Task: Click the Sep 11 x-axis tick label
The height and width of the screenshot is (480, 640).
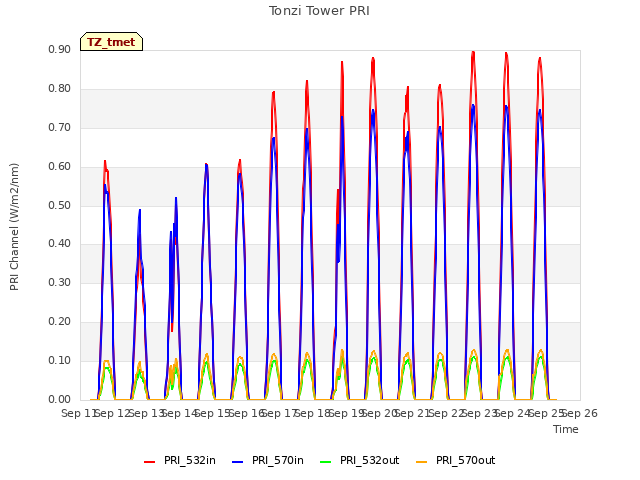Action: (80, 413)
